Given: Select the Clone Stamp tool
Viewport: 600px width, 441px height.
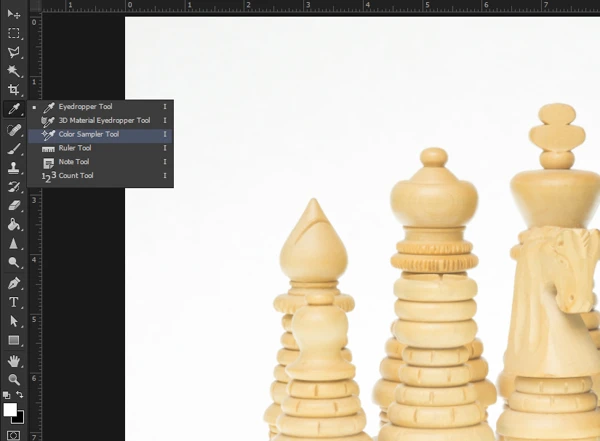Looking at the screenshot, I should tap(14, 168).
